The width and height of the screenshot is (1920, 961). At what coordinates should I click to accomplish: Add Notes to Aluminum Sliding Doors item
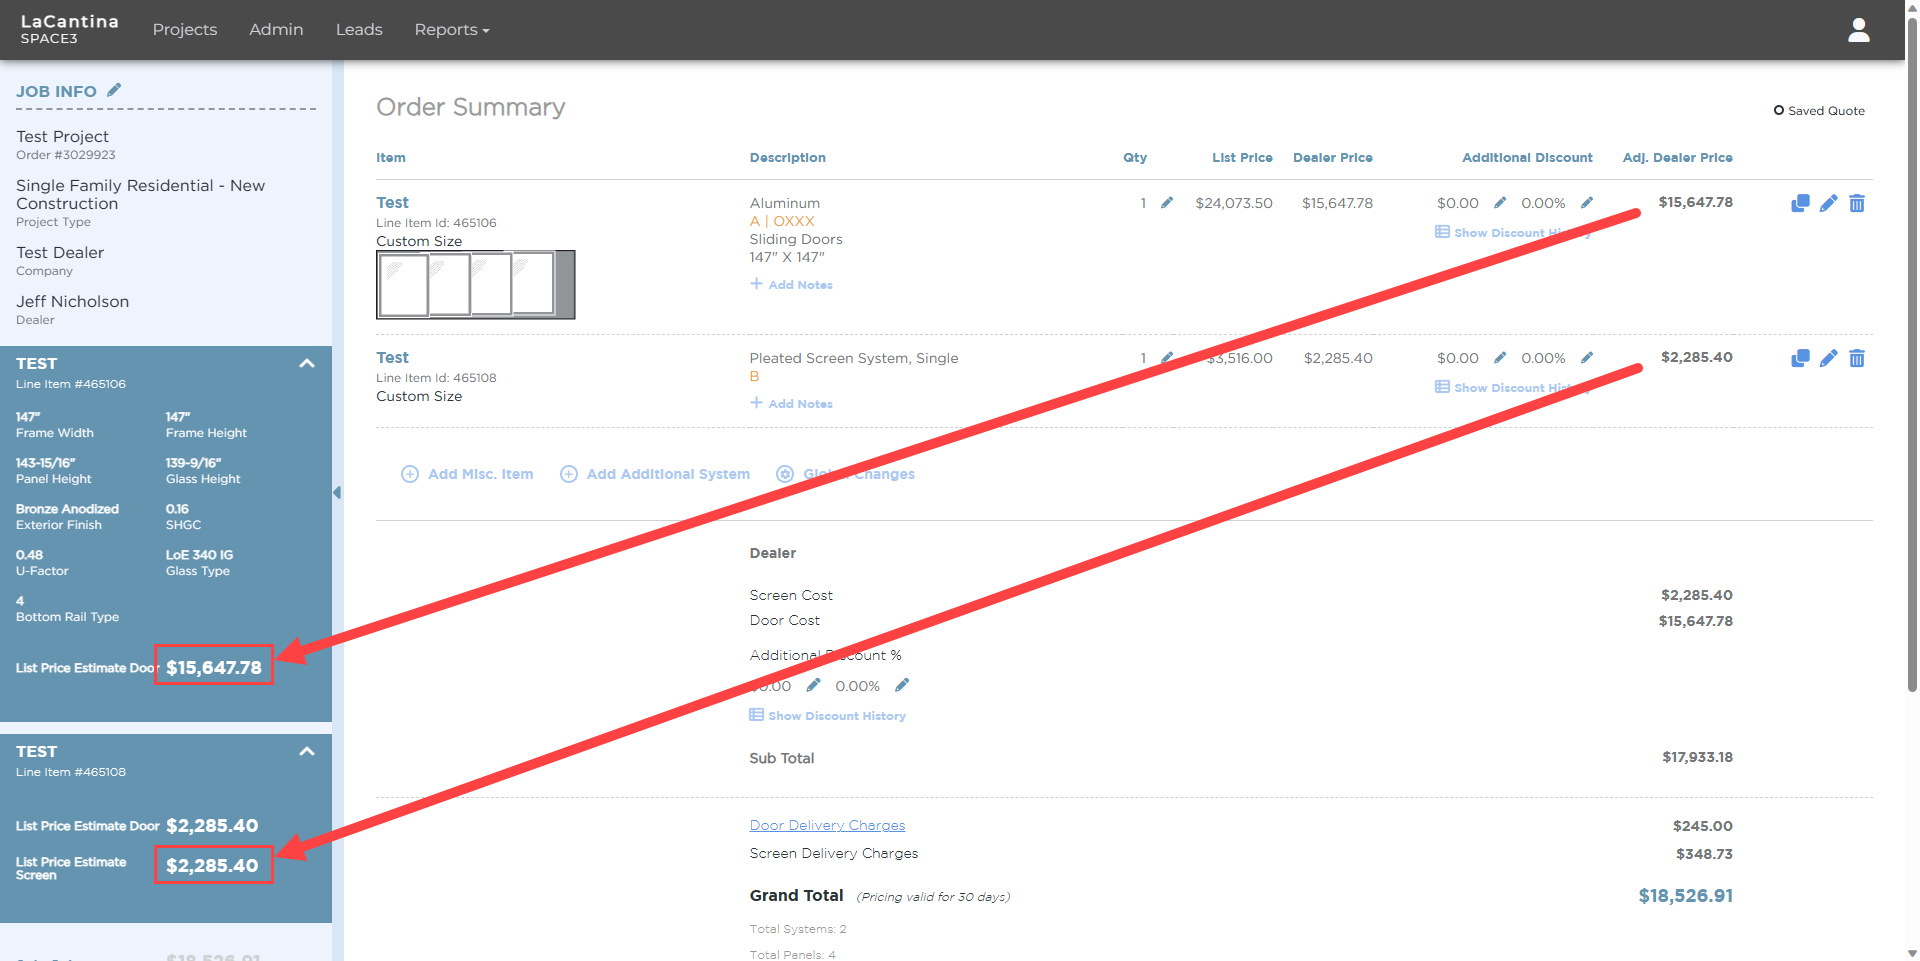(x=791, y=285)
